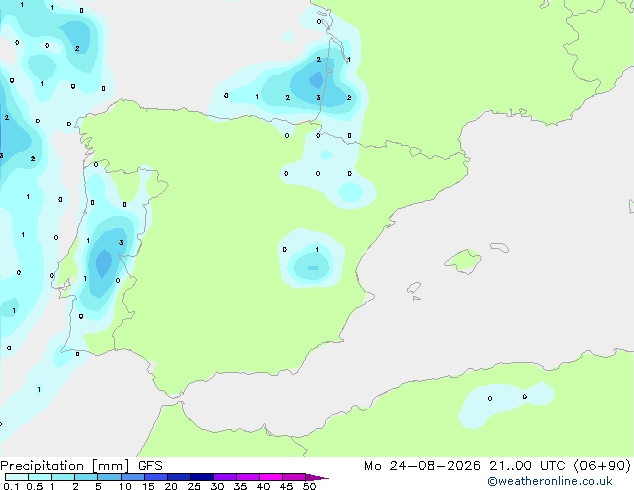Click the 0.1–0.5 mm palest legend swatch
This screenshot has height=490, width=634.
[x=17, y=477]
